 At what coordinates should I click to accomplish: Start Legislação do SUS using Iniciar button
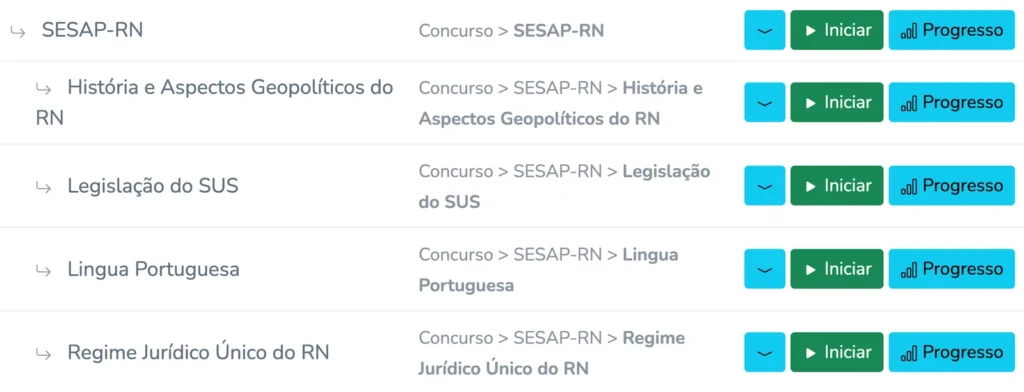(x=837, y=186)
